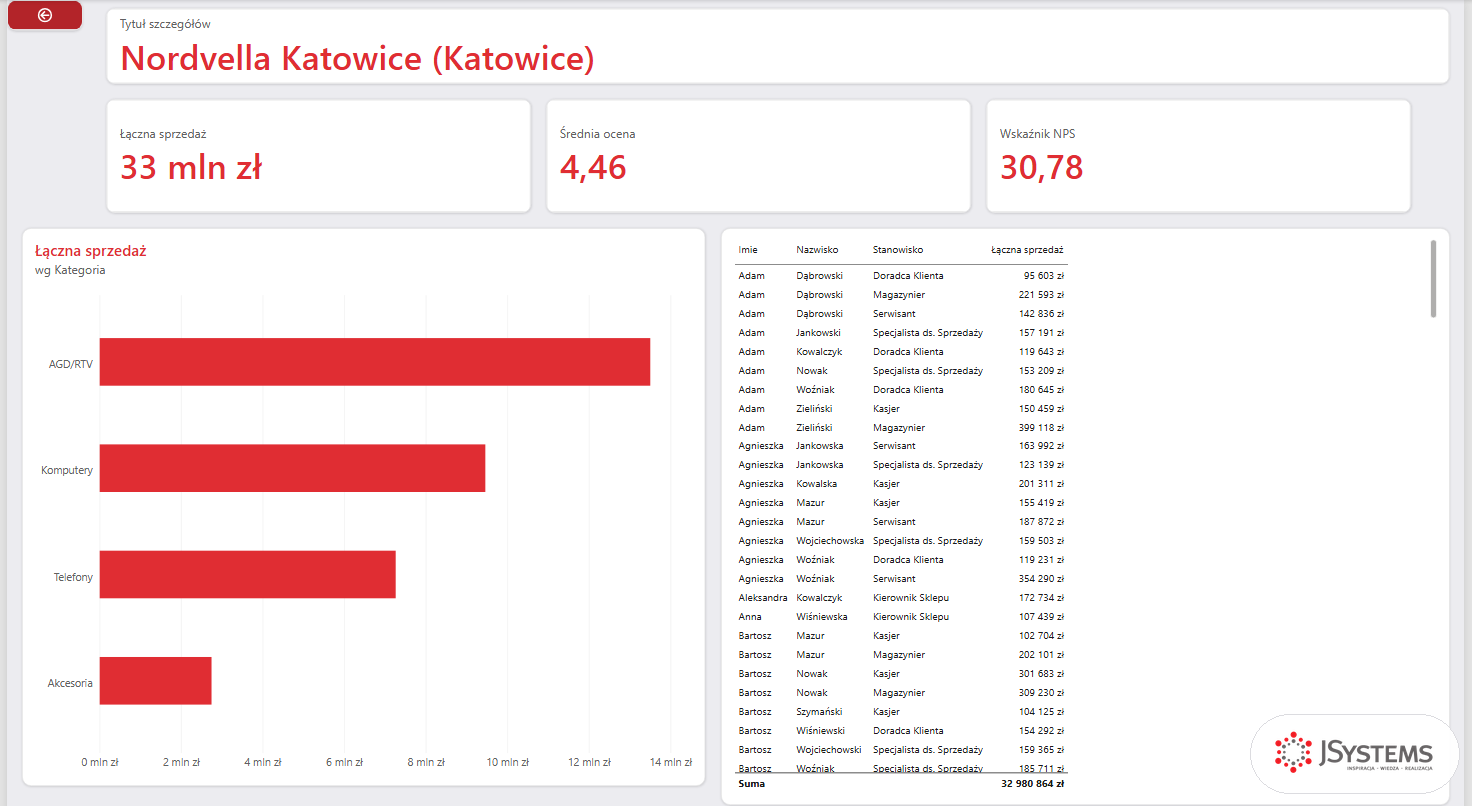Screen dimensions: 1472x806
Task: Click the 95 603 zł sales cell
Action: coord(1043,276)
